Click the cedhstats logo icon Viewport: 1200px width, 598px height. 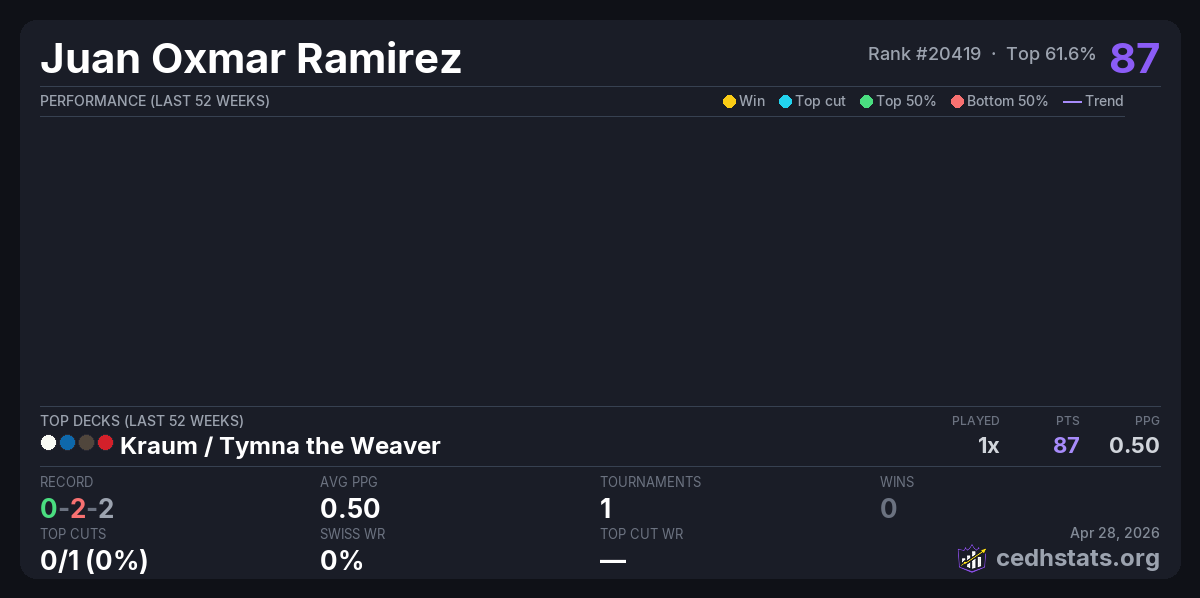[972, 558]
